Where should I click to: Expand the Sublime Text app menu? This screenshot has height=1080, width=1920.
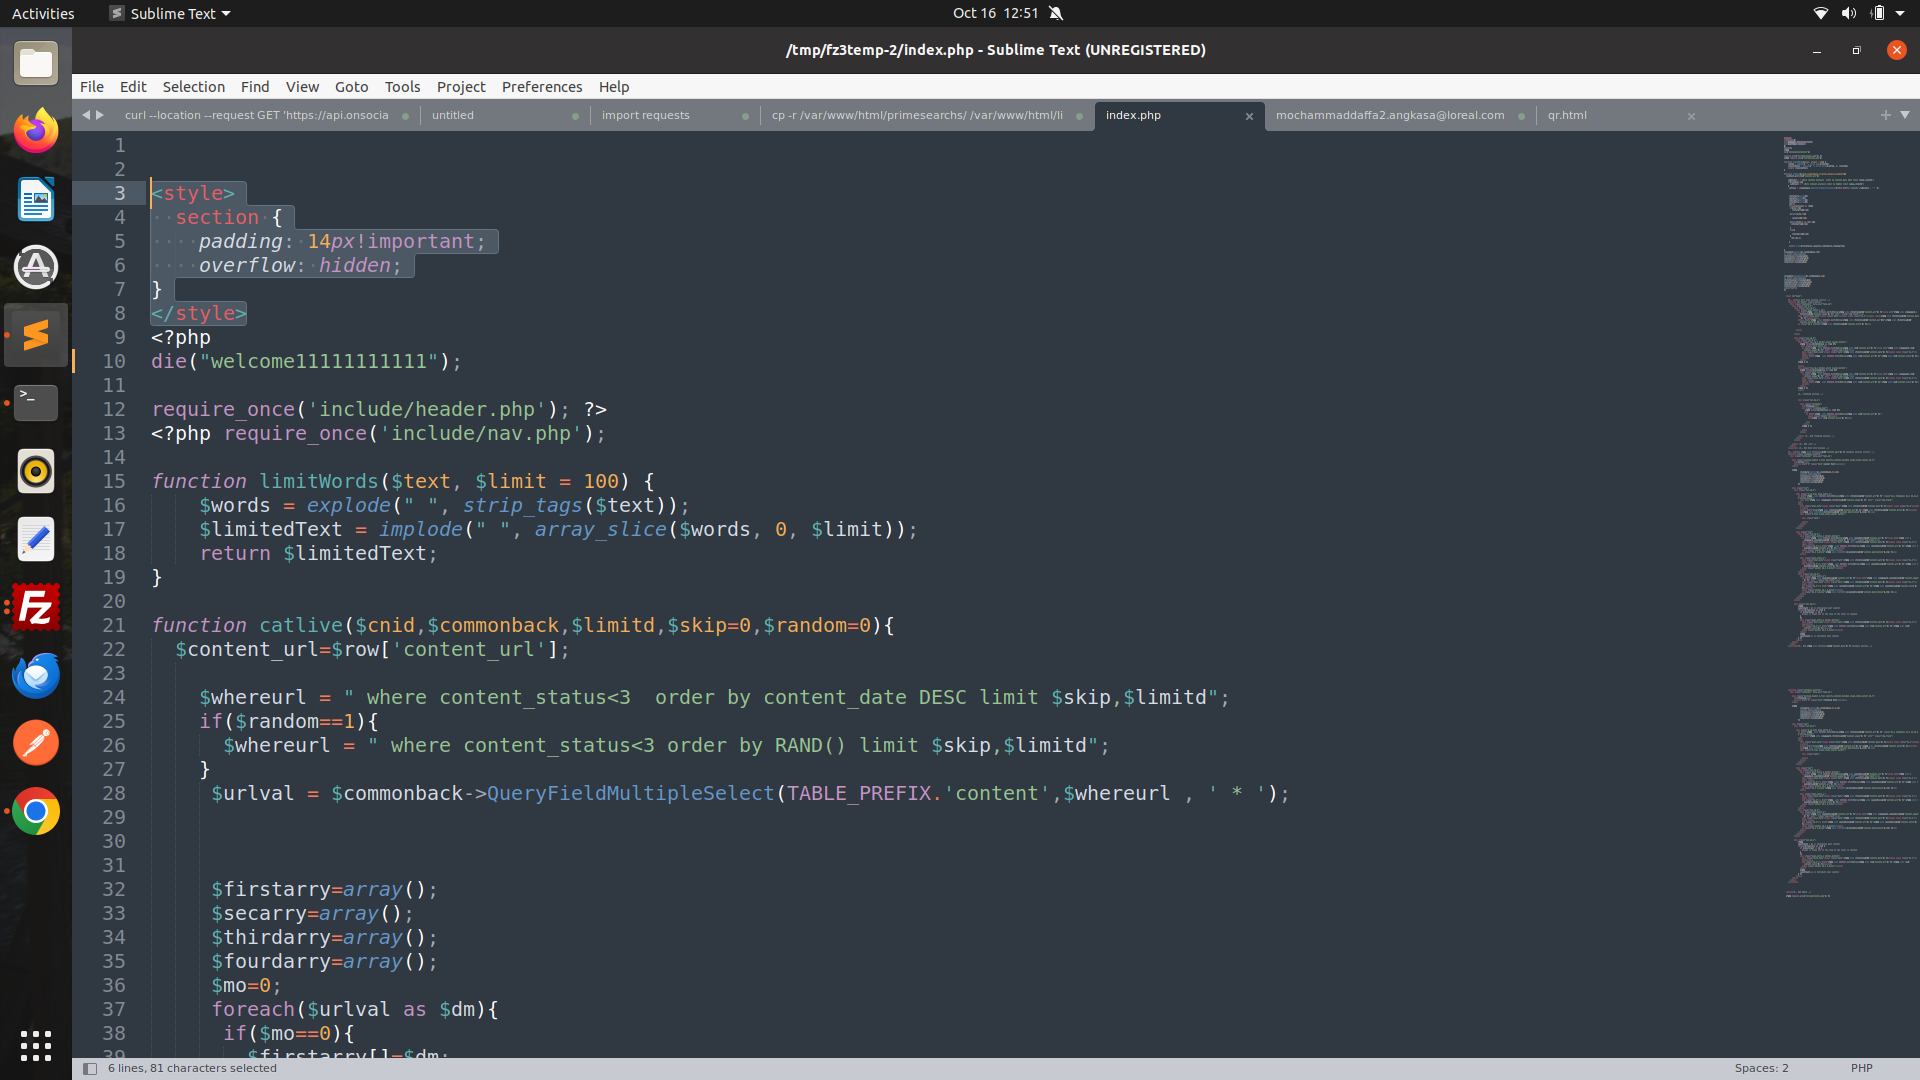pos(172,13)
